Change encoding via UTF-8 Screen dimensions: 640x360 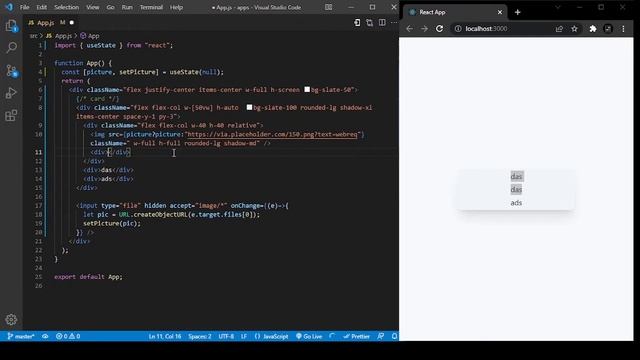pyautogui.click(x=226, y=336)
